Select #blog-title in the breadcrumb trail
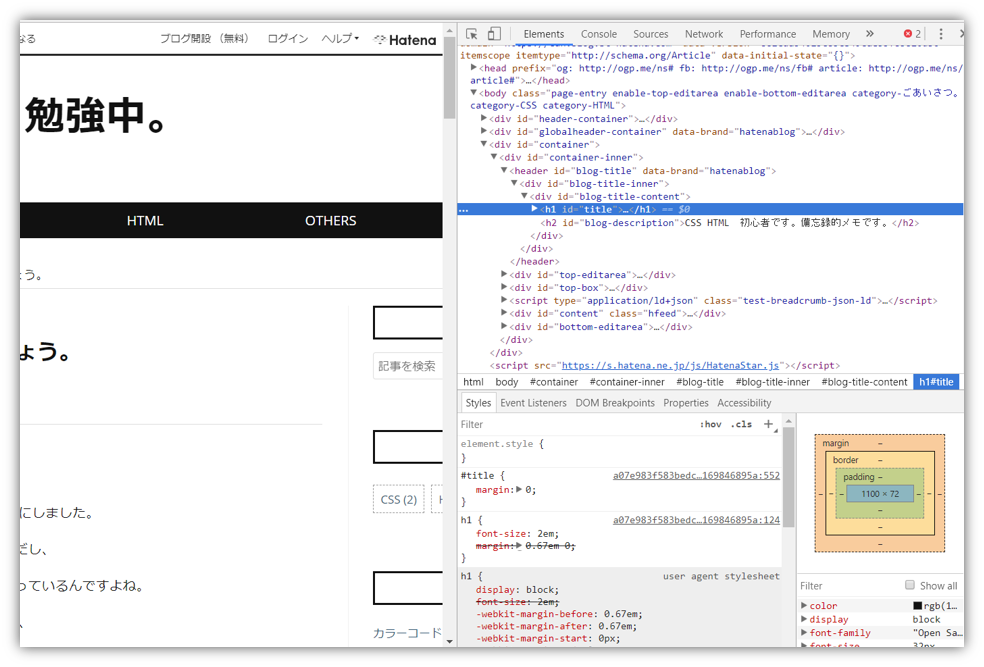Viewport: 984px width, 667px height. (700, 382)
